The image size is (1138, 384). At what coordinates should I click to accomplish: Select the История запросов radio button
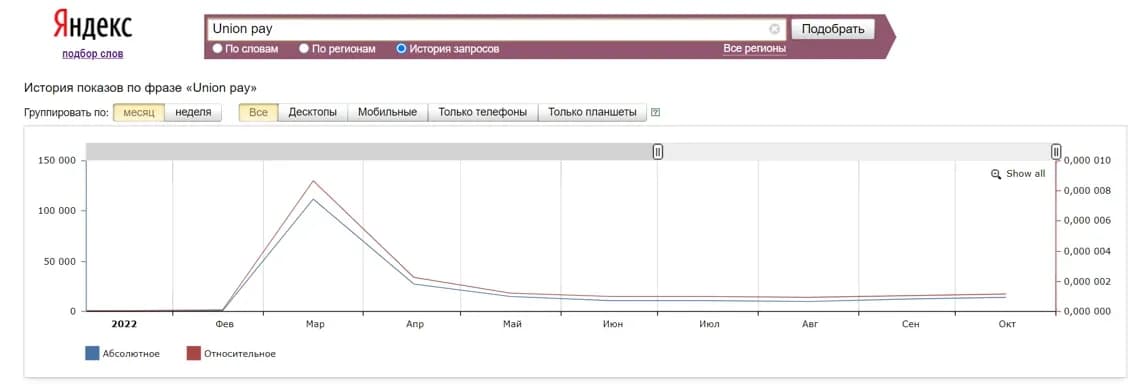point(401,49)
